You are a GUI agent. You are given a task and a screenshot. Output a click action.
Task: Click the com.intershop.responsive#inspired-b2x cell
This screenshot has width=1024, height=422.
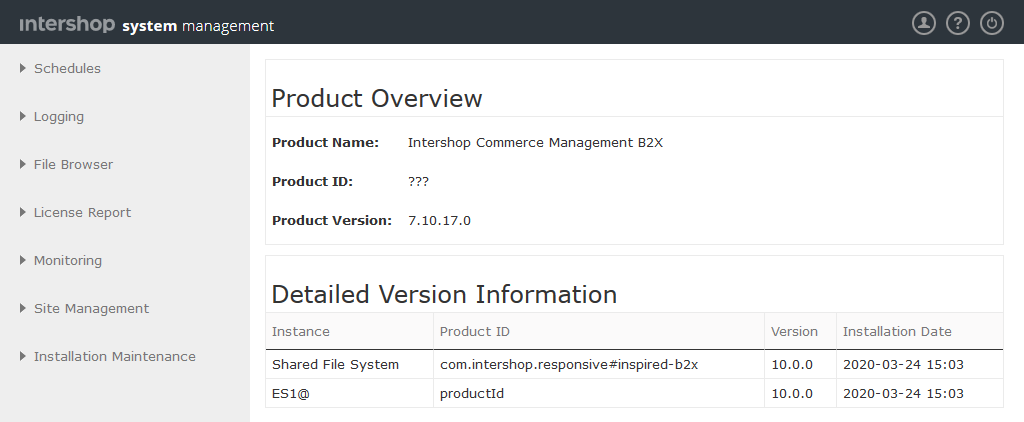599,365
